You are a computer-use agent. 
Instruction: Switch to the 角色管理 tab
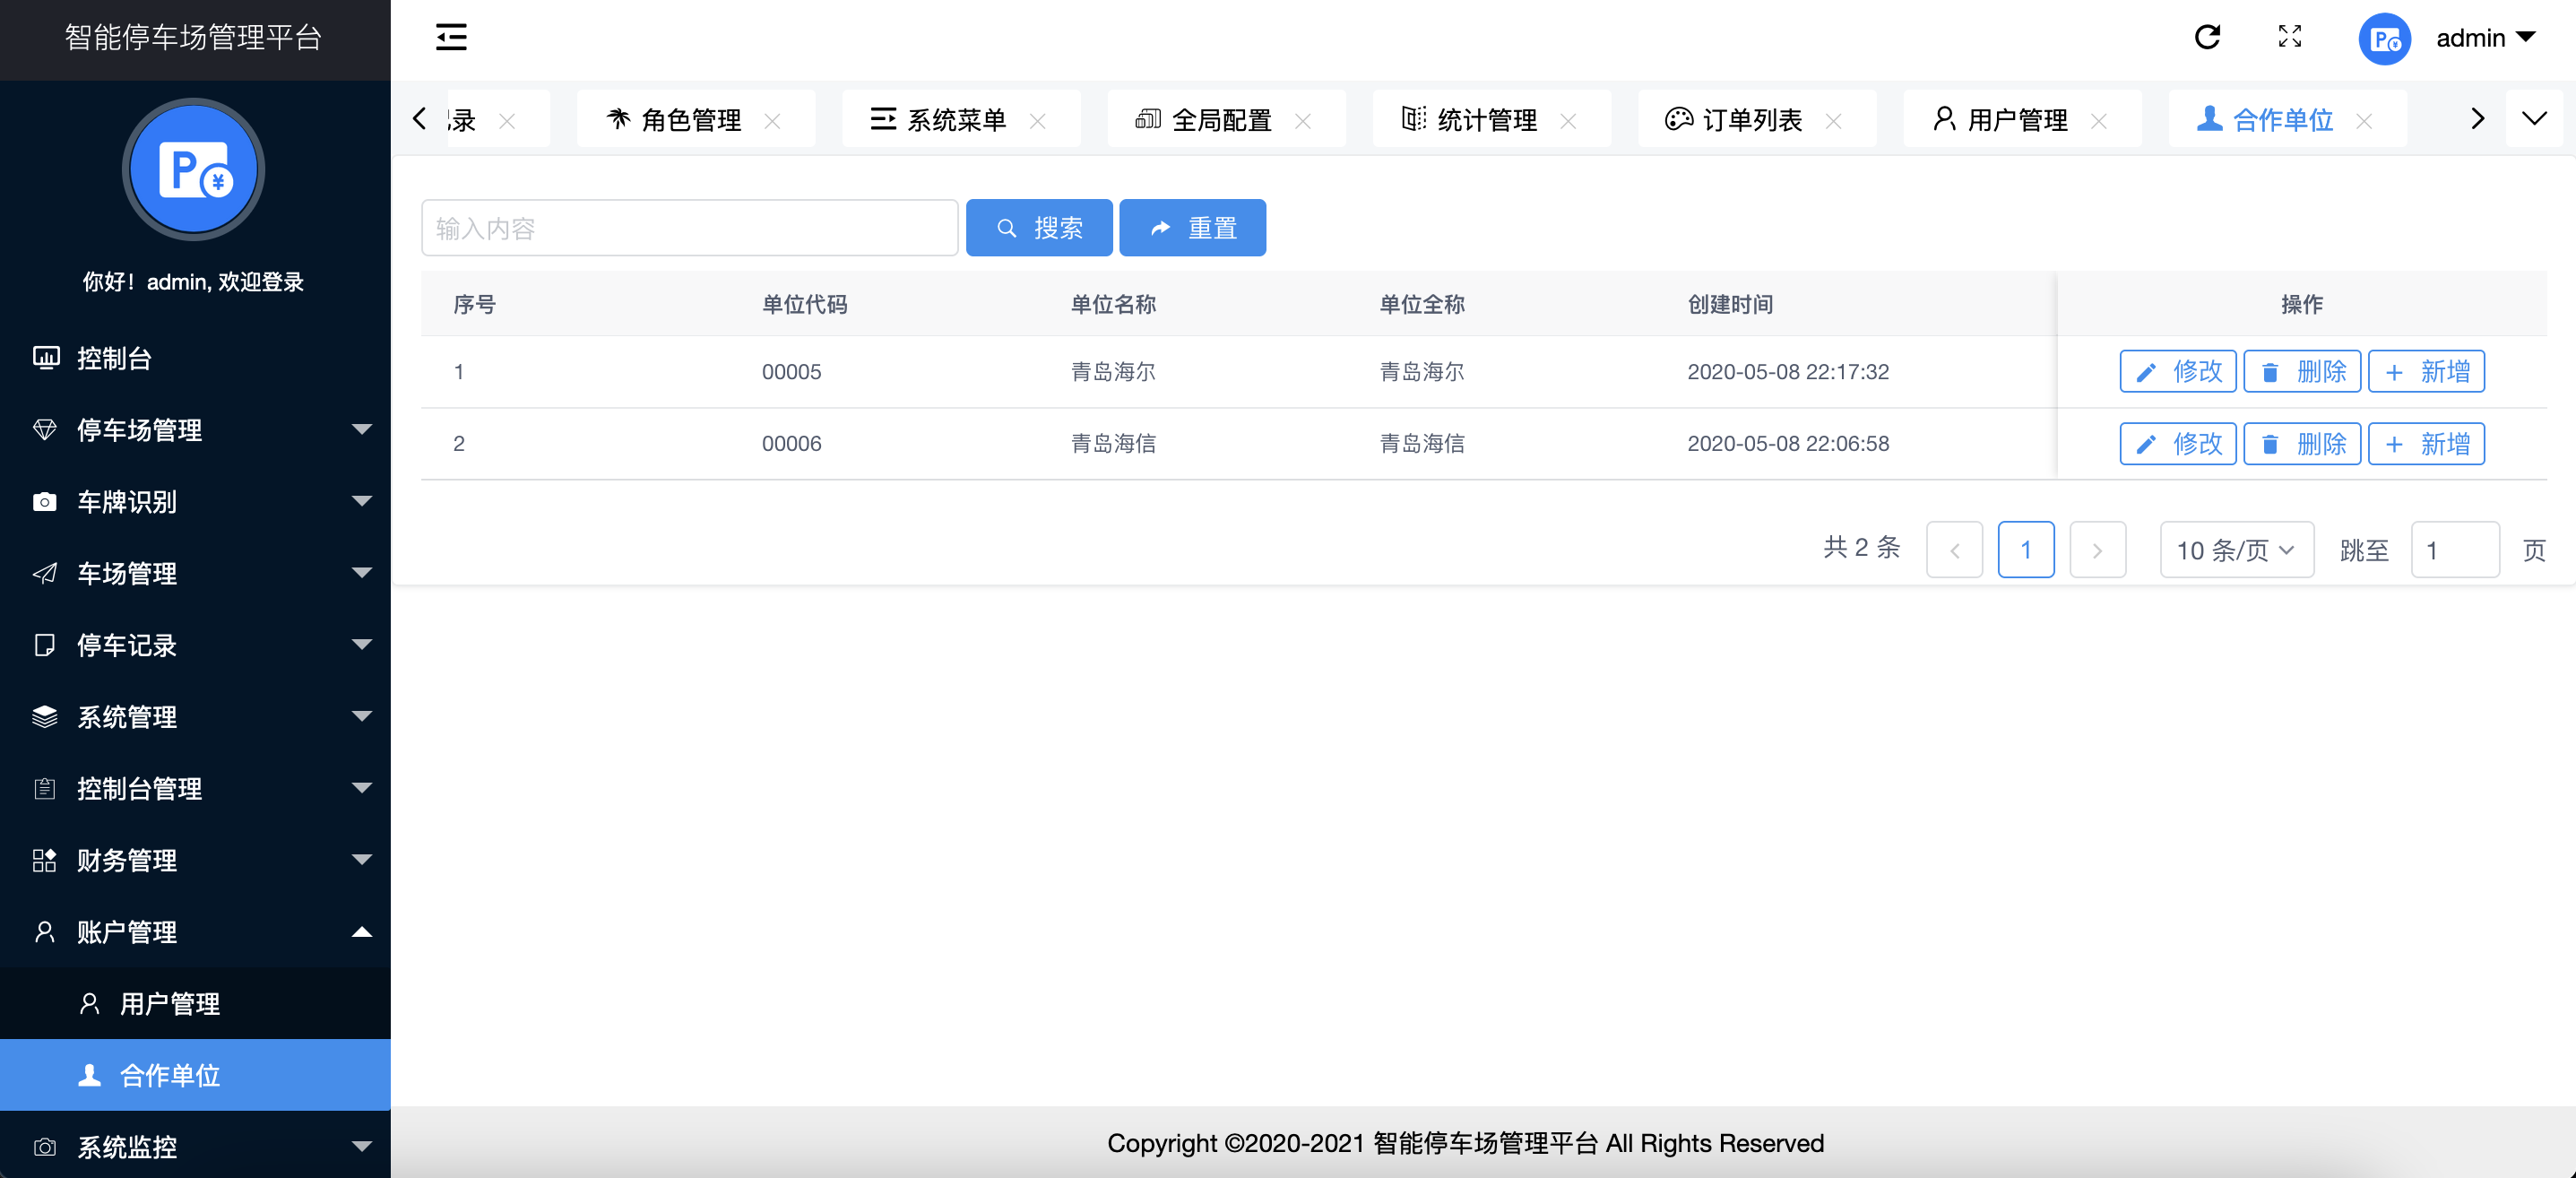(x=692, y=119)
